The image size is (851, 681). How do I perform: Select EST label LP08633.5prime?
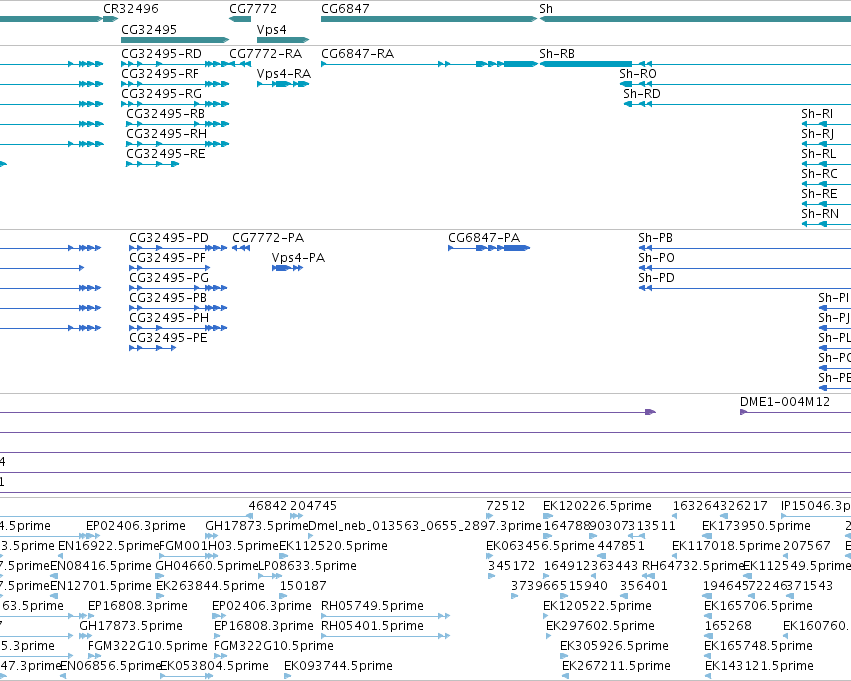pyautogui.click(x=307, y=566)
